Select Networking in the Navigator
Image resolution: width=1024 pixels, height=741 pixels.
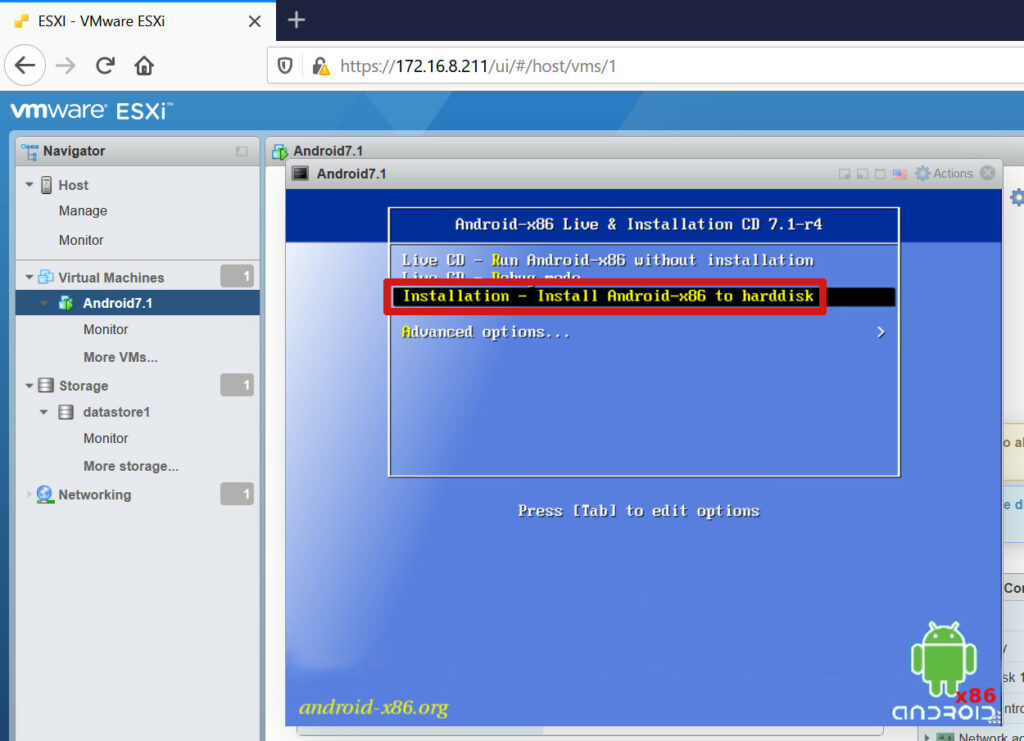click(x=95, y=495)
